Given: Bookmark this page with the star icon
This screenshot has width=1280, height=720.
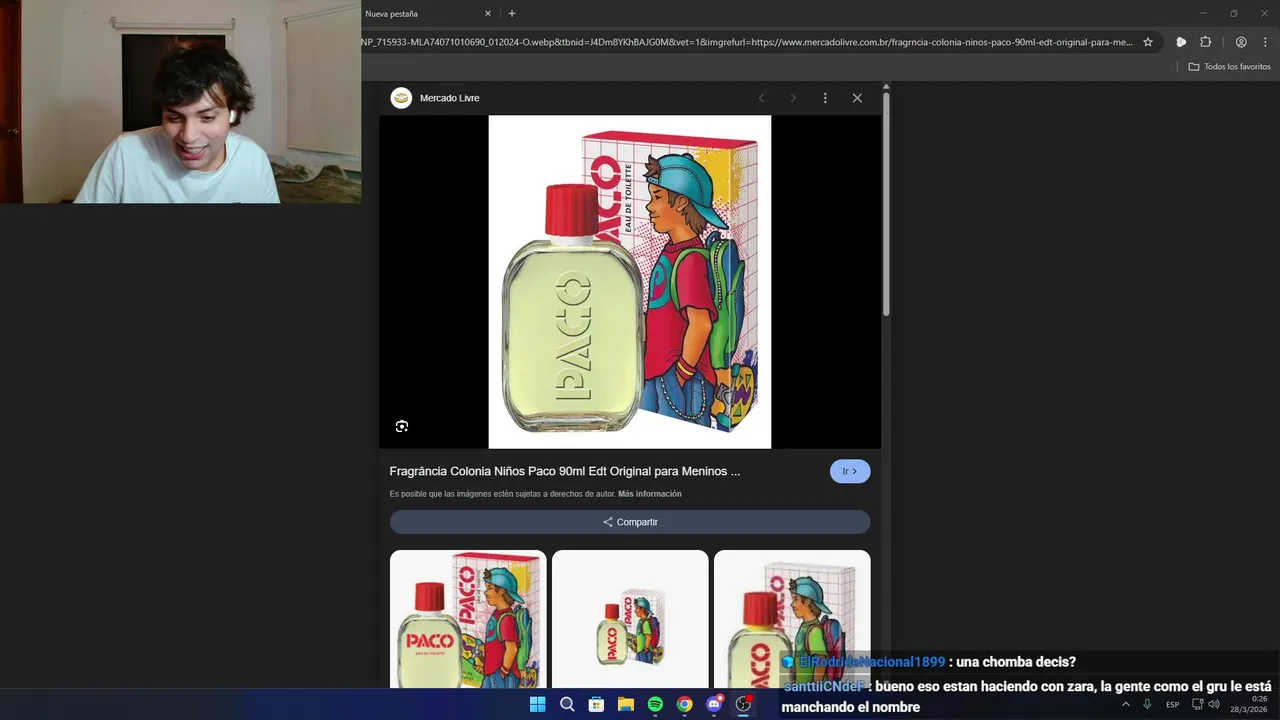Looking at the screenshot, I should [x=1148, y=42].
